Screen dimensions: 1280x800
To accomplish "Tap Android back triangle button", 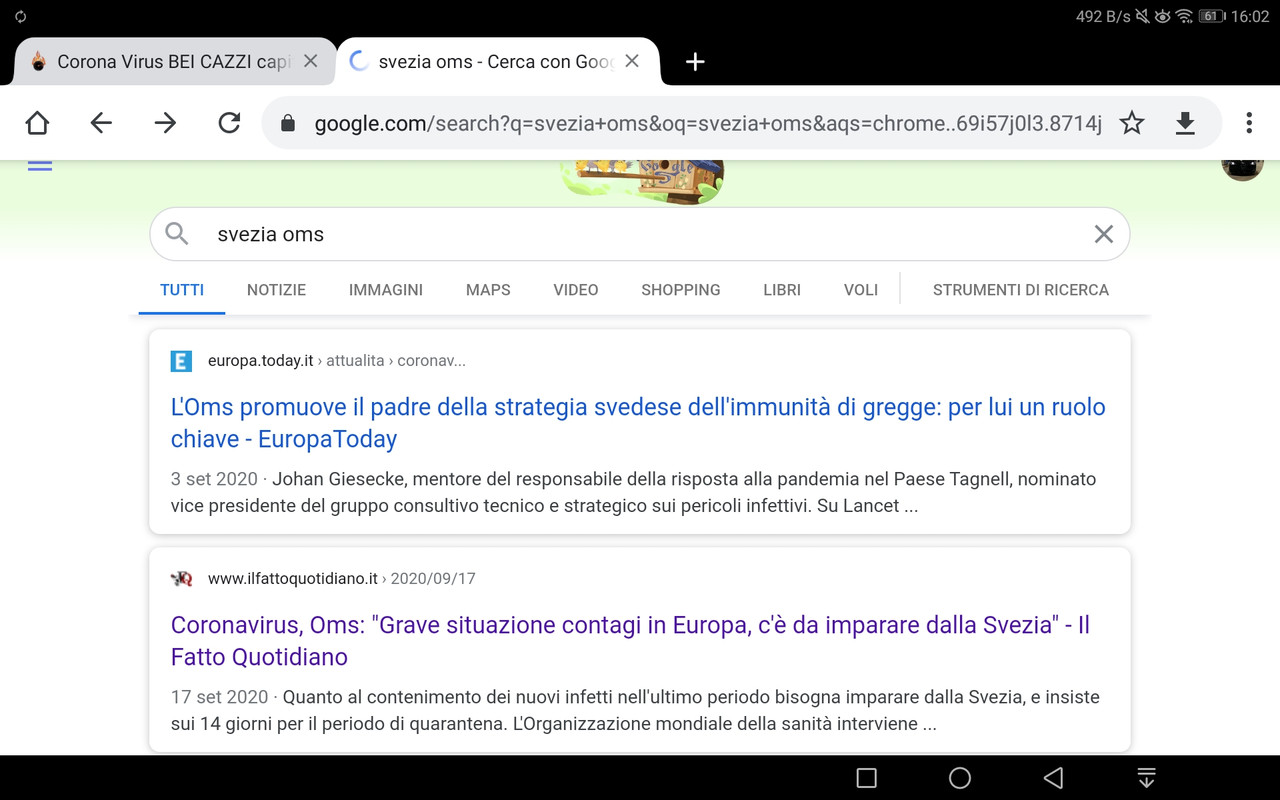I will pos(1053,778).
